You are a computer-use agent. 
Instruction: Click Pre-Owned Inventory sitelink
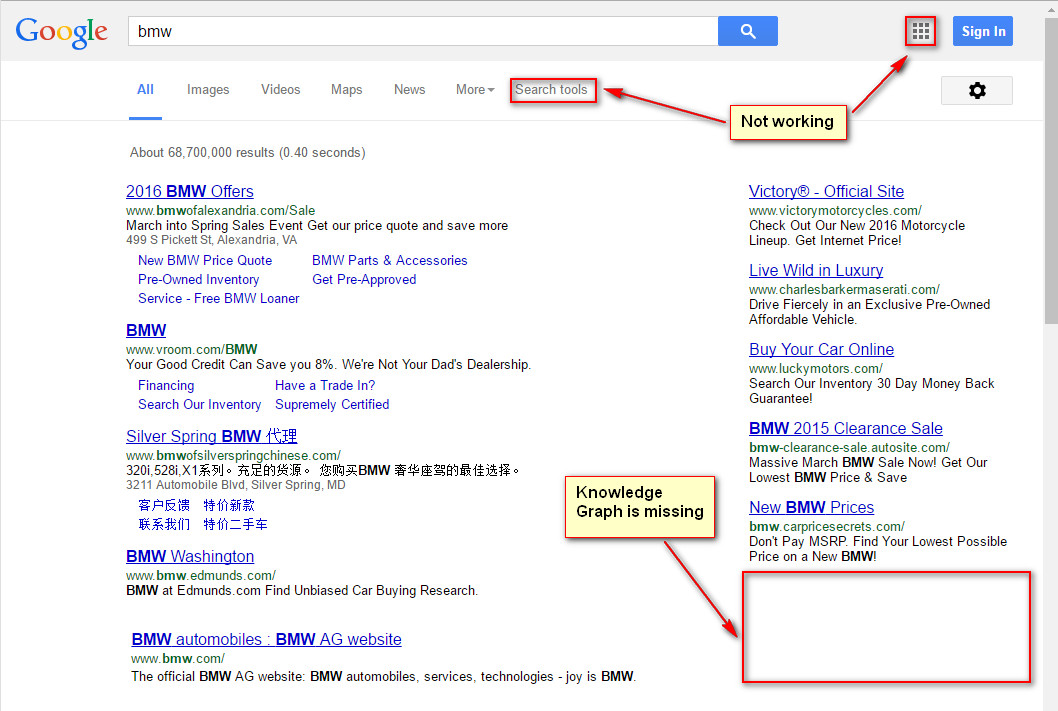pyautogui.click(x=198, y=279)
